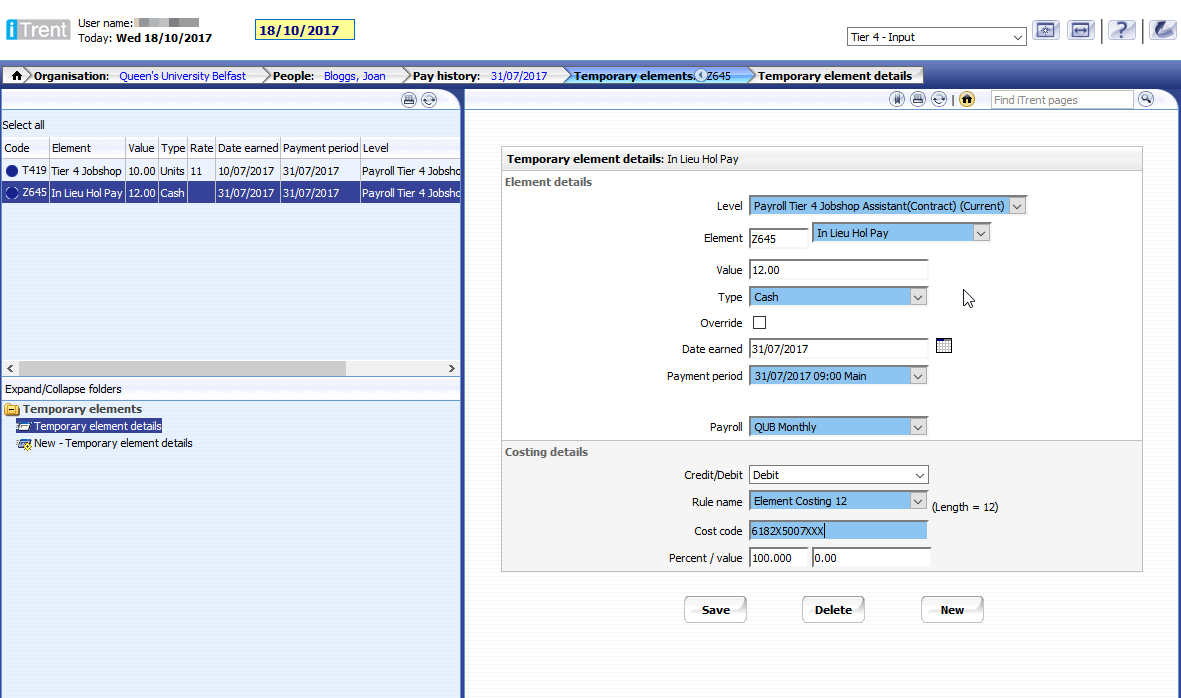Click the search magnifier next to Find iTrent pages
This screenshot has width=1181, height=698.
click(1146, 99)
